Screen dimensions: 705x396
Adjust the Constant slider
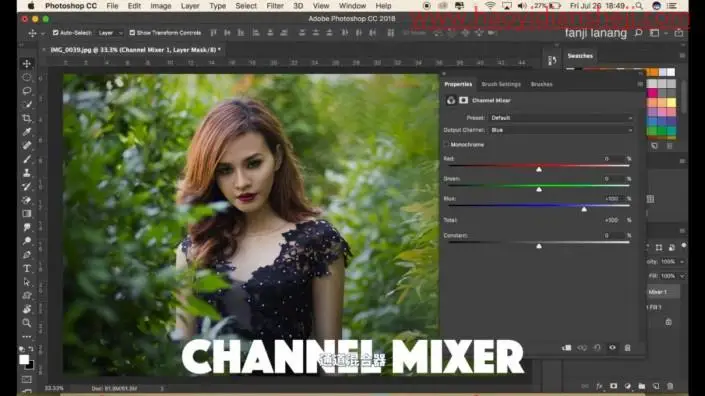click(539, 246)
